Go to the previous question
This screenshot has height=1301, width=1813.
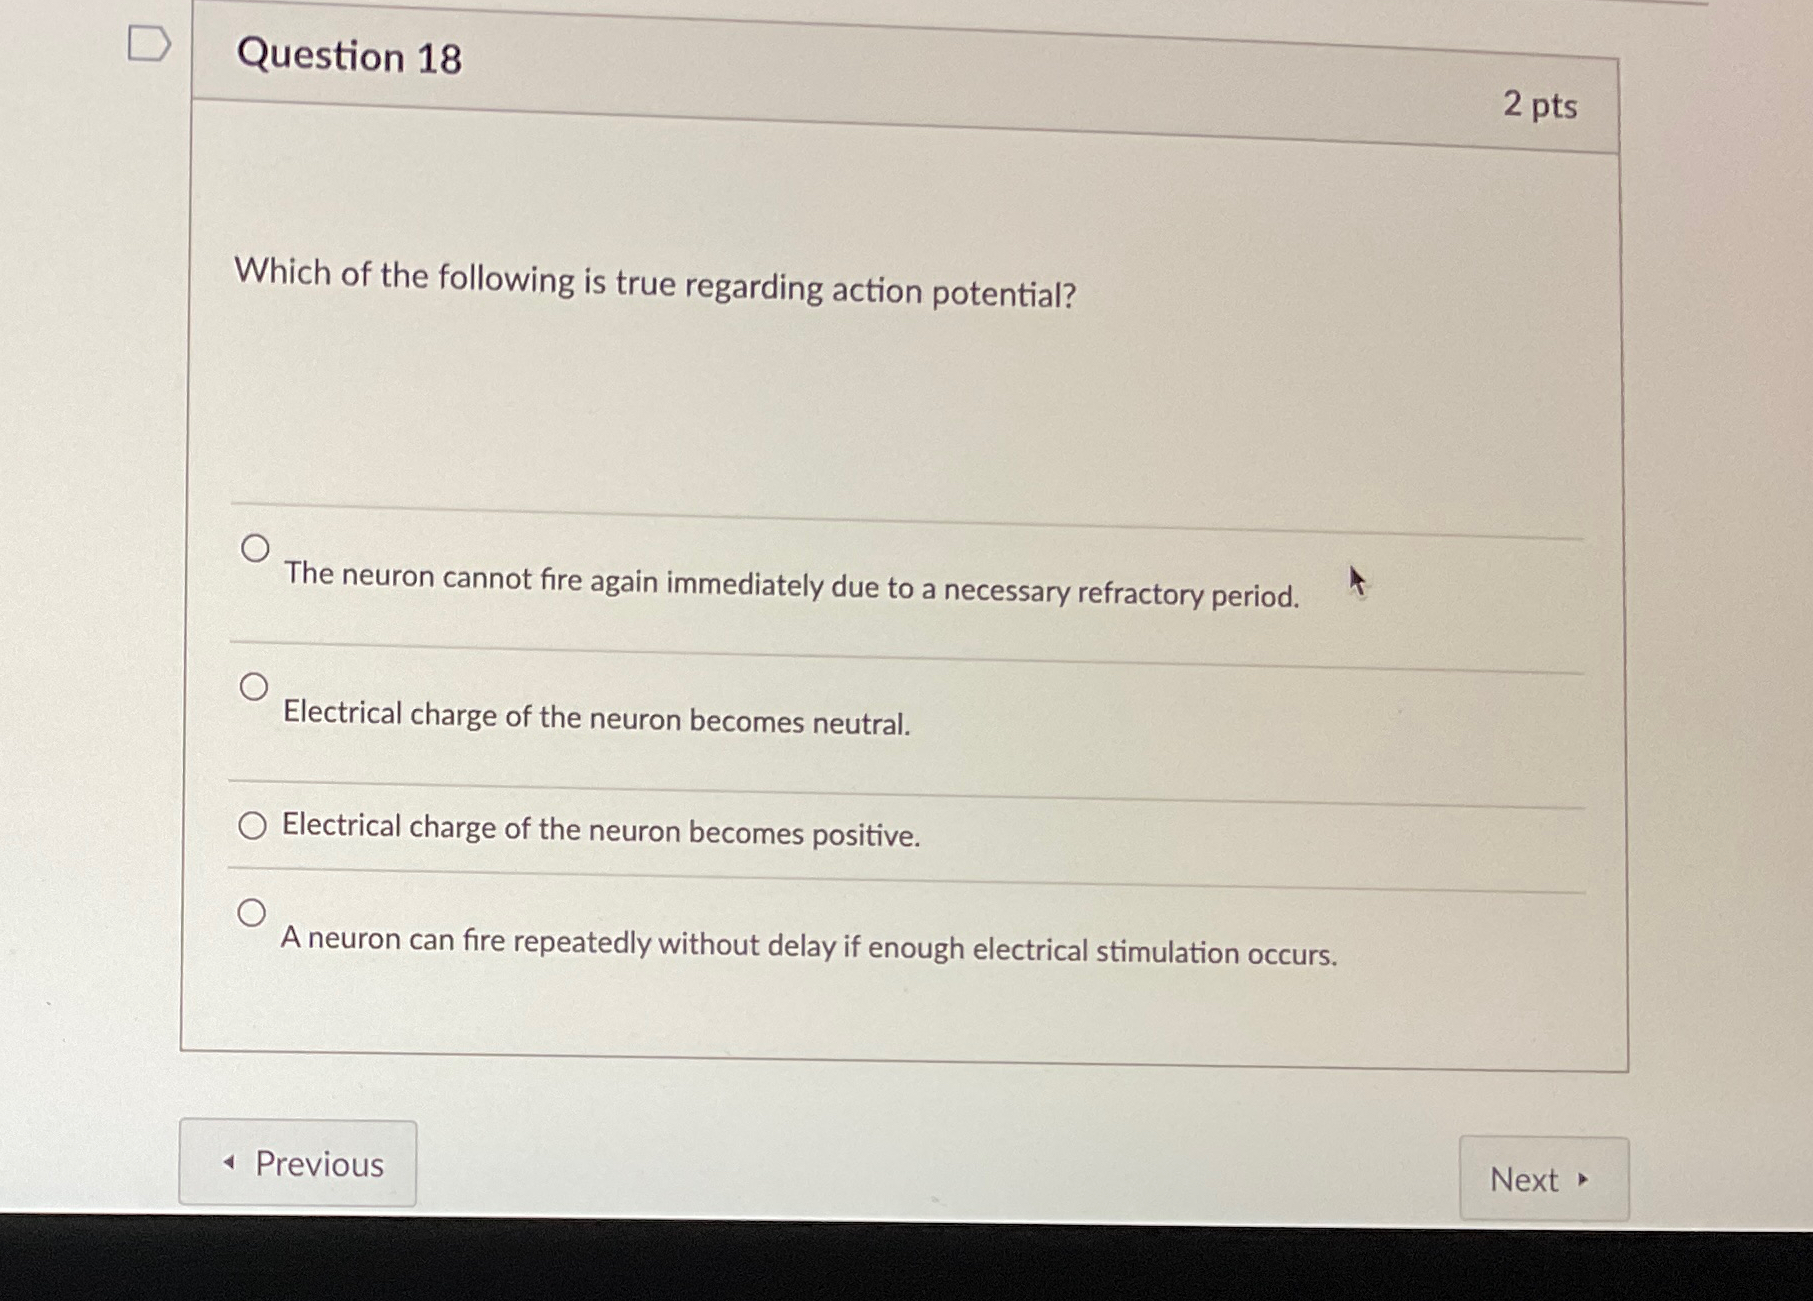point(297,1163)
